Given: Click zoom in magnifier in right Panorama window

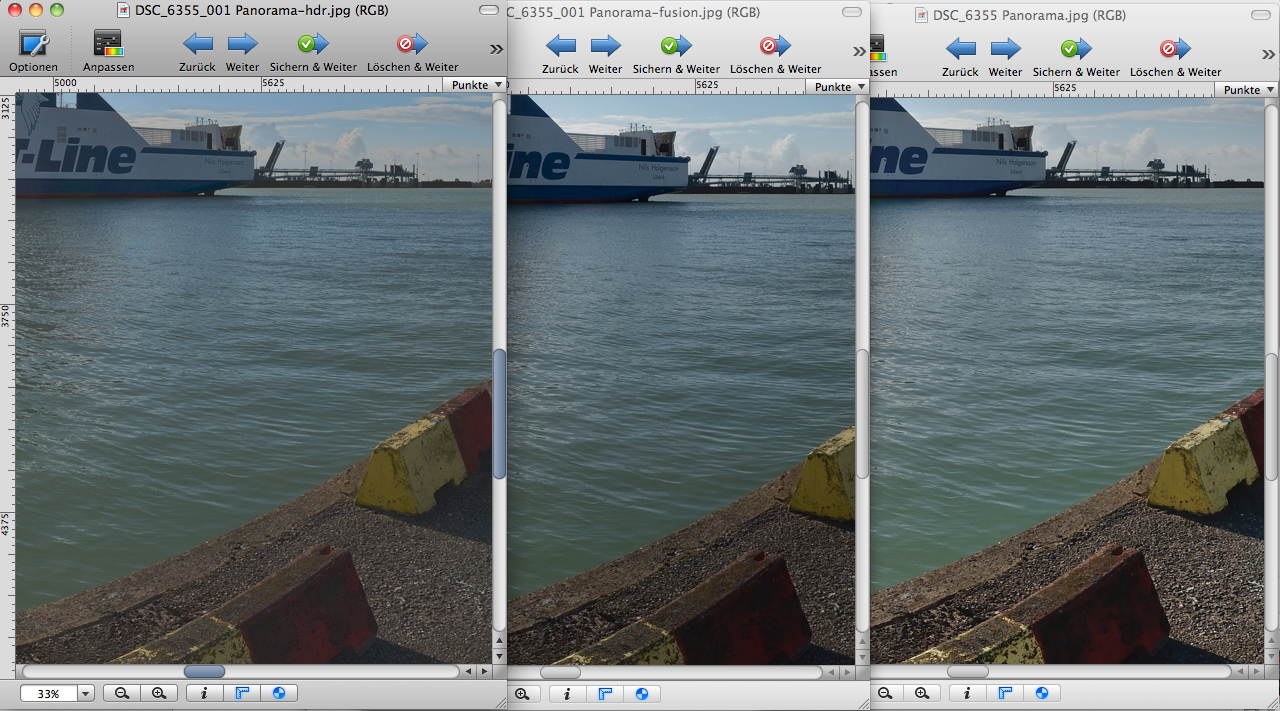Looking at the screenshot, I should [921, 693].
